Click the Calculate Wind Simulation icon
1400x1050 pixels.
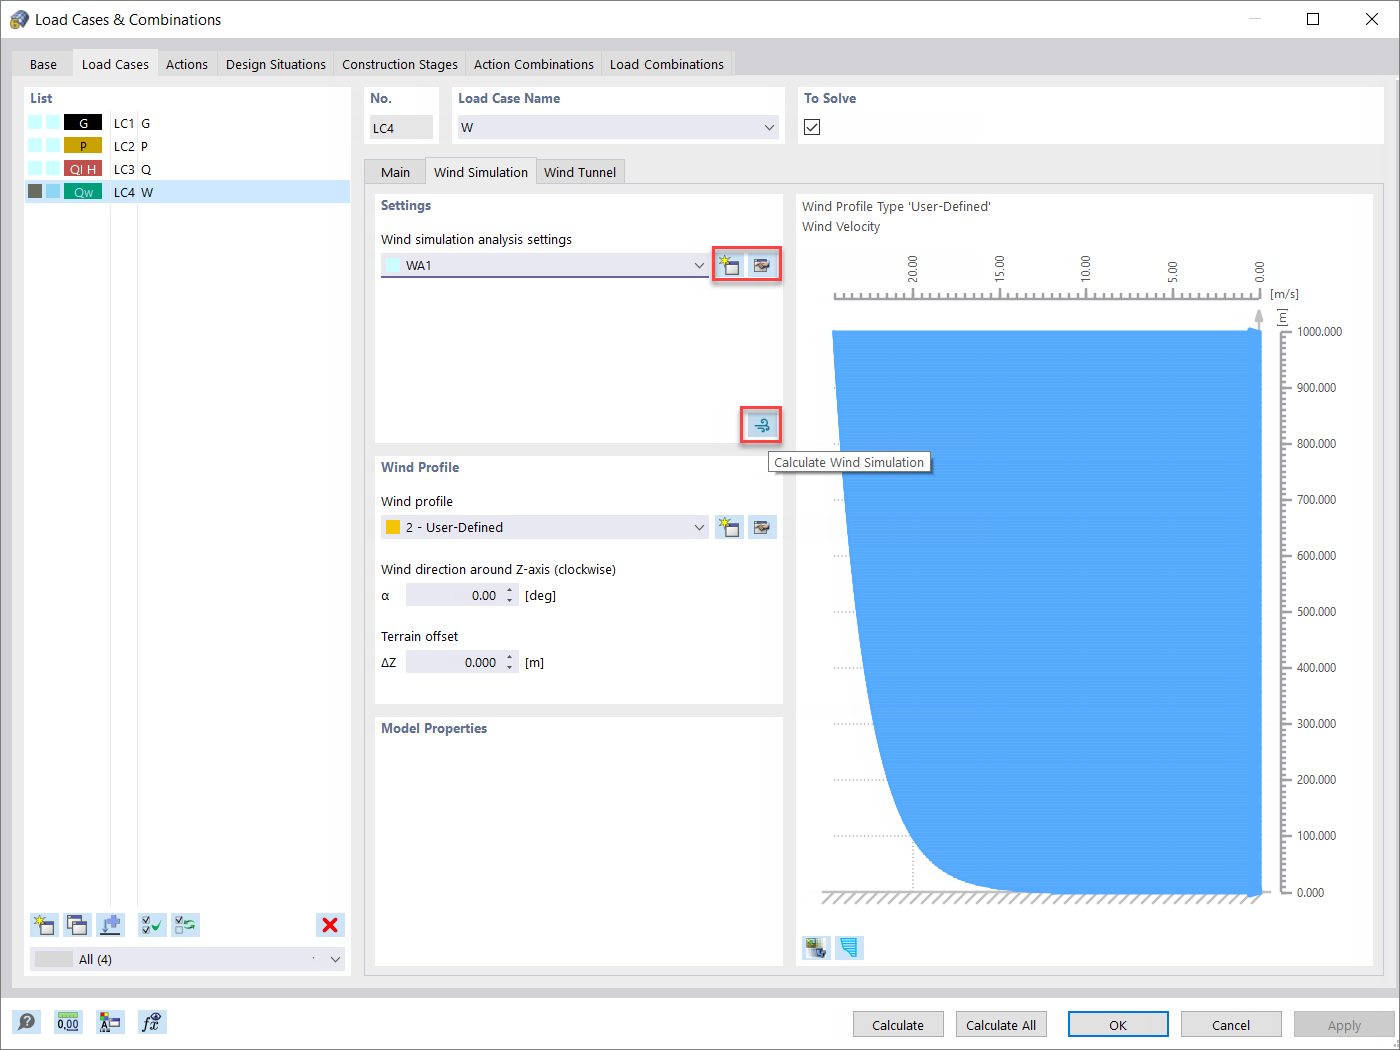[x=761, y=425]
